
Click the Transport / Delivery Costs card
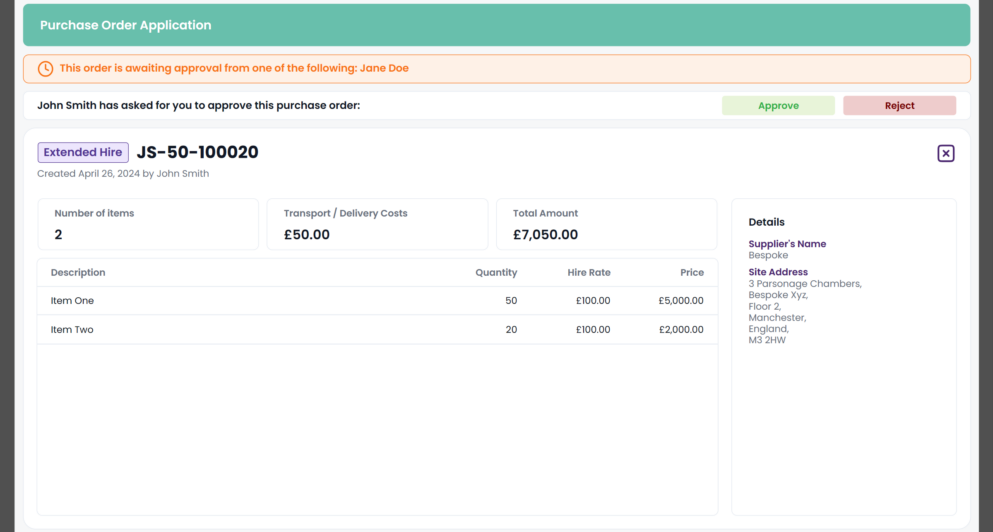[x=377, y=224]
